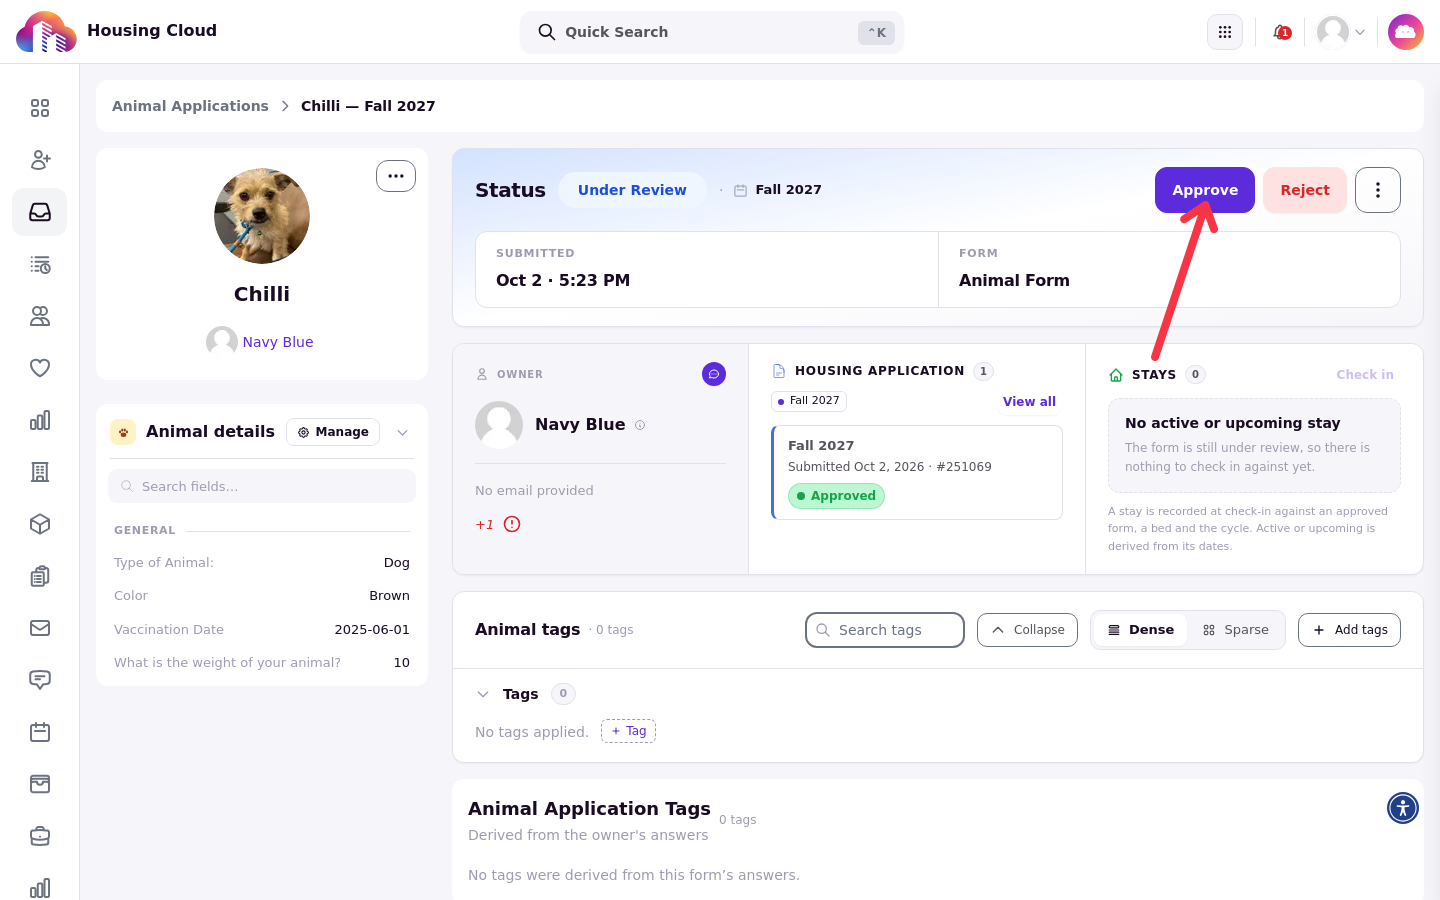
Task: Open the calendar icon in sidebar
Action: tap(40, 732)
